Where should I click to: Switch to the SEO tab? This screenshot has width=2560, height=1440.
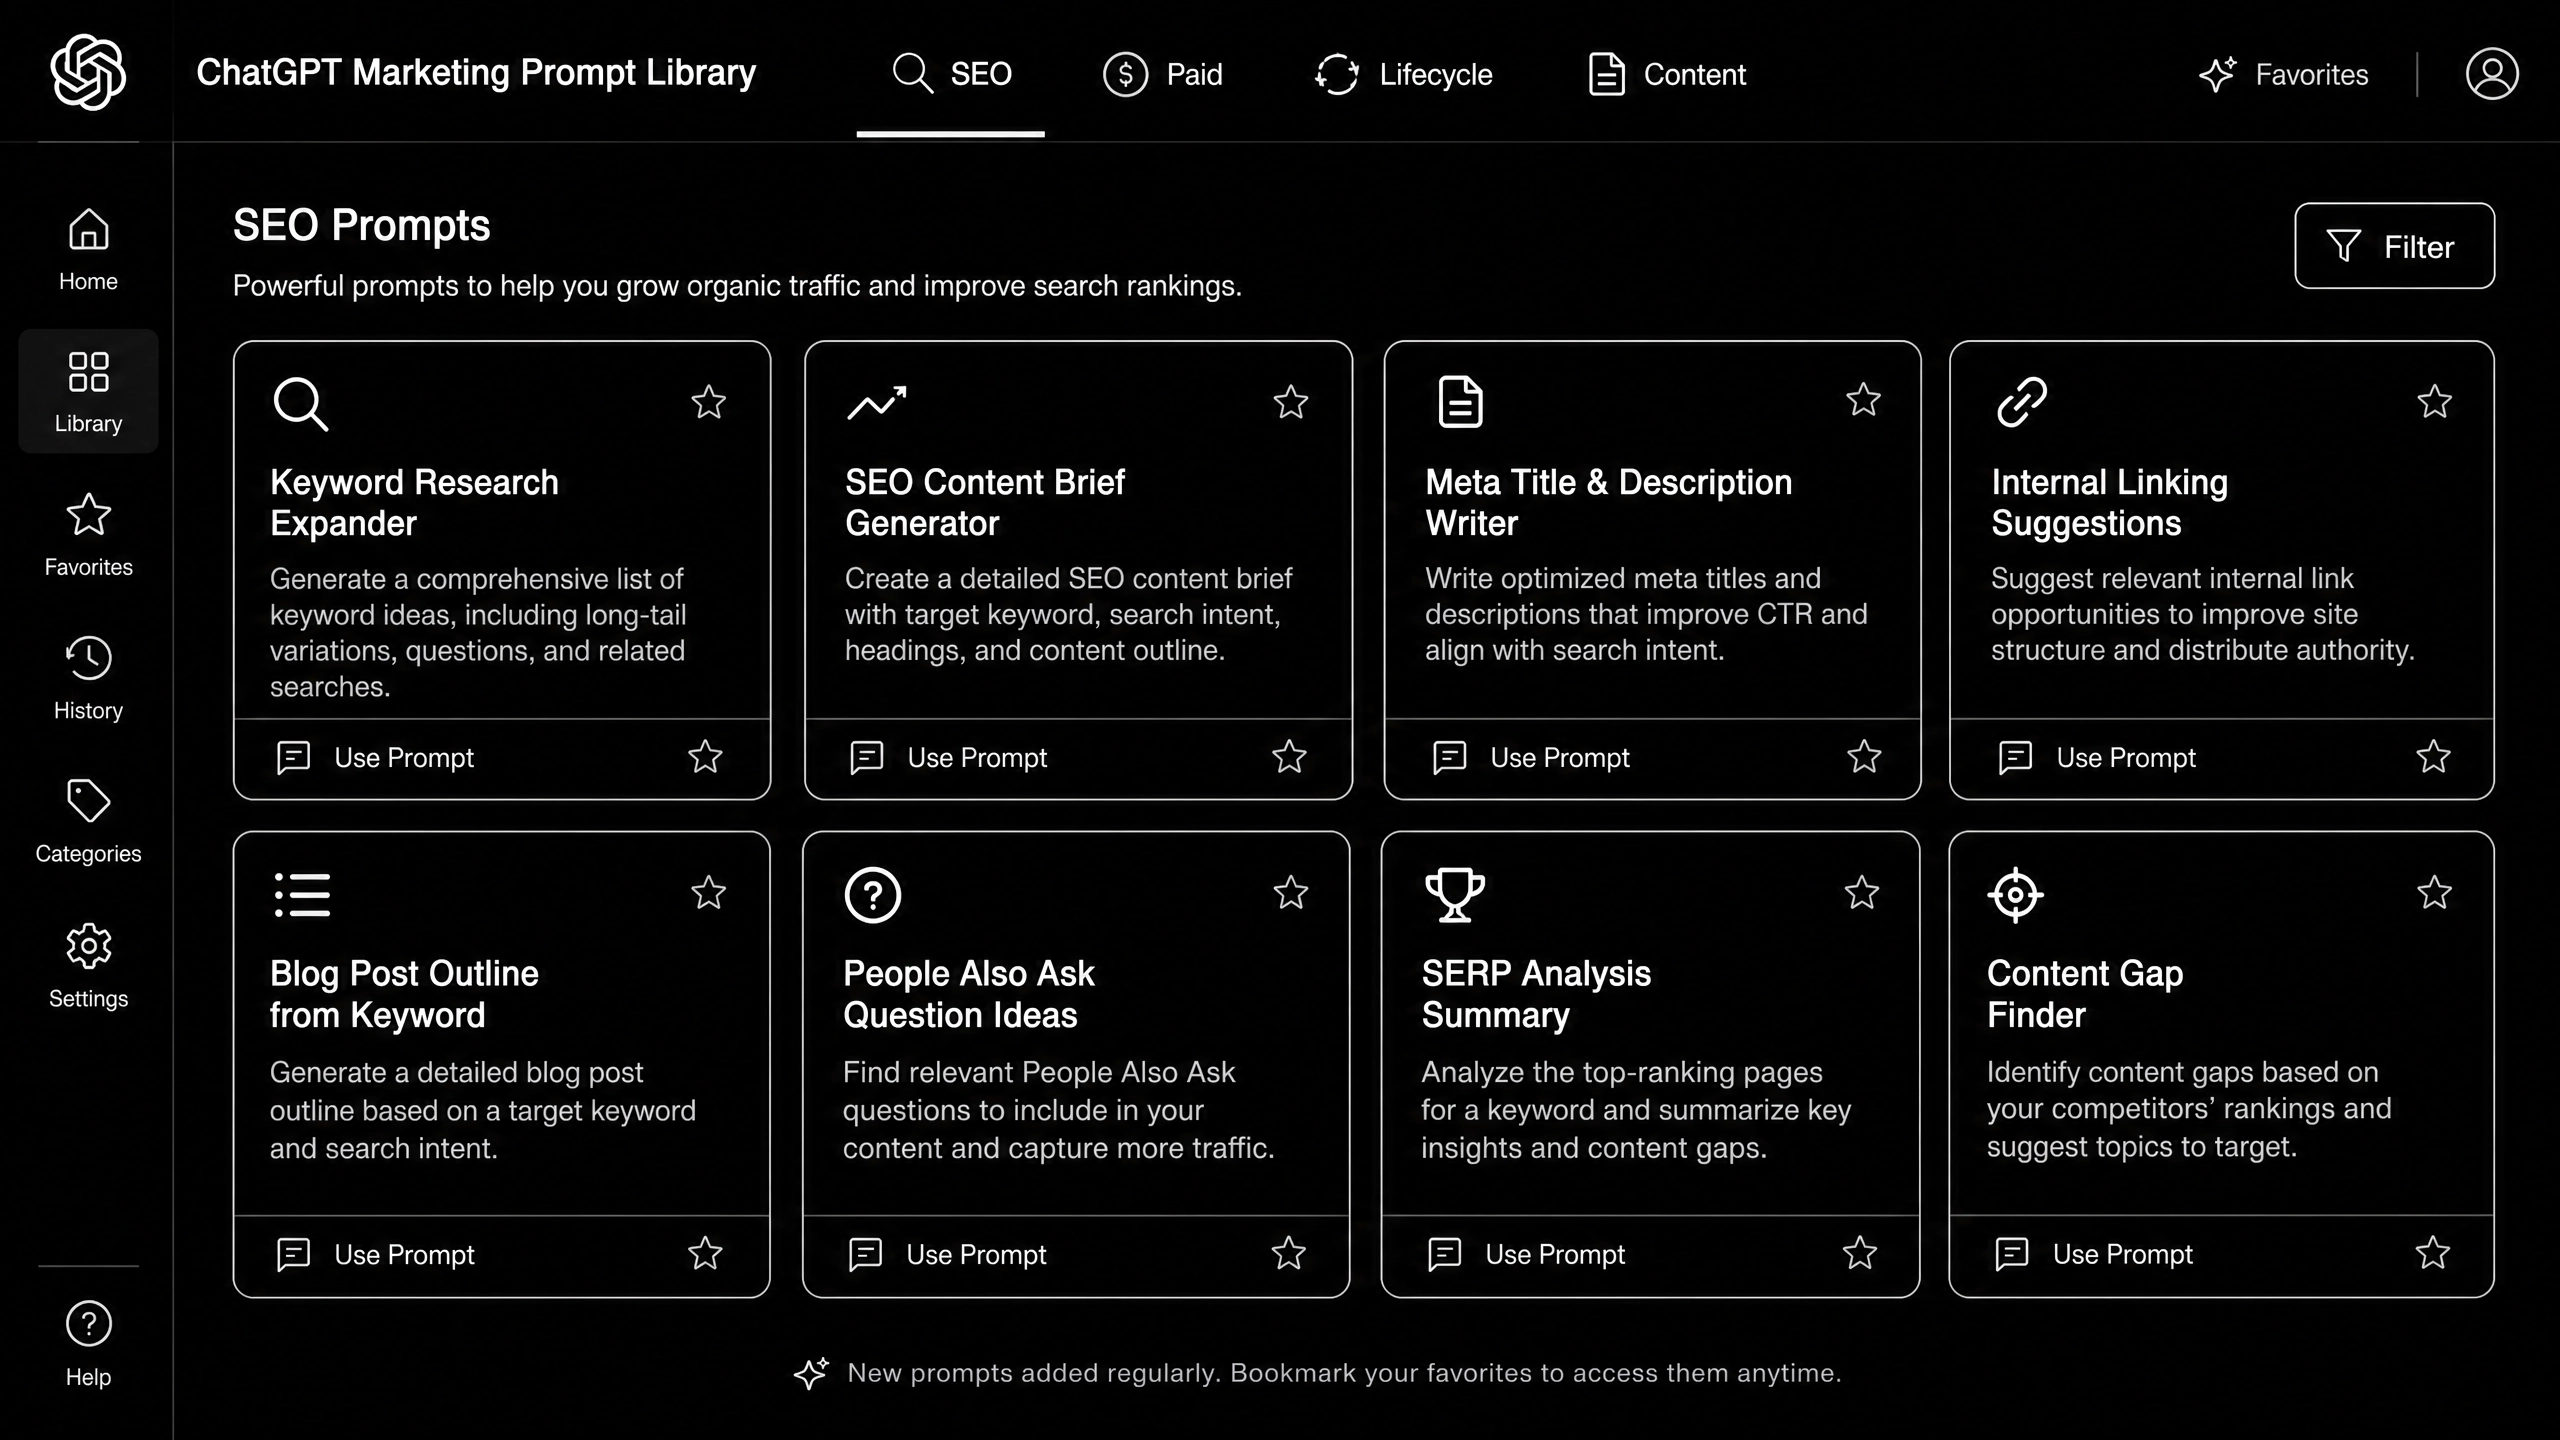(x=951, y=74)
